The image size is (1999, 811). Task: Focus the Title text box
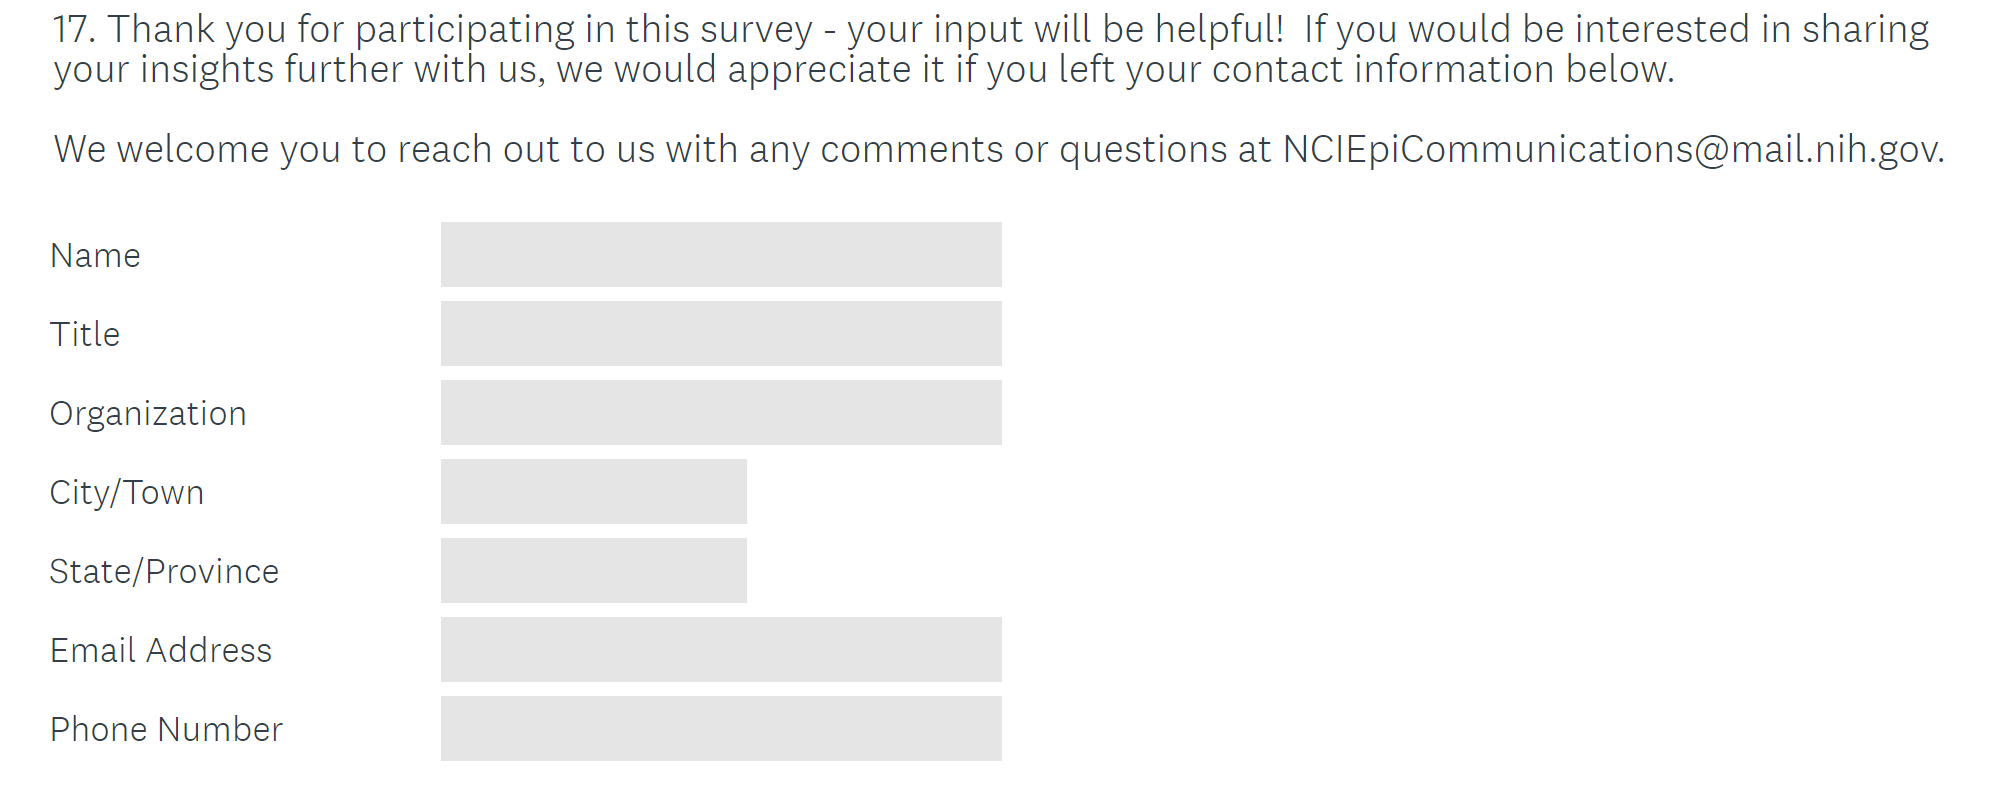(720, 334)
